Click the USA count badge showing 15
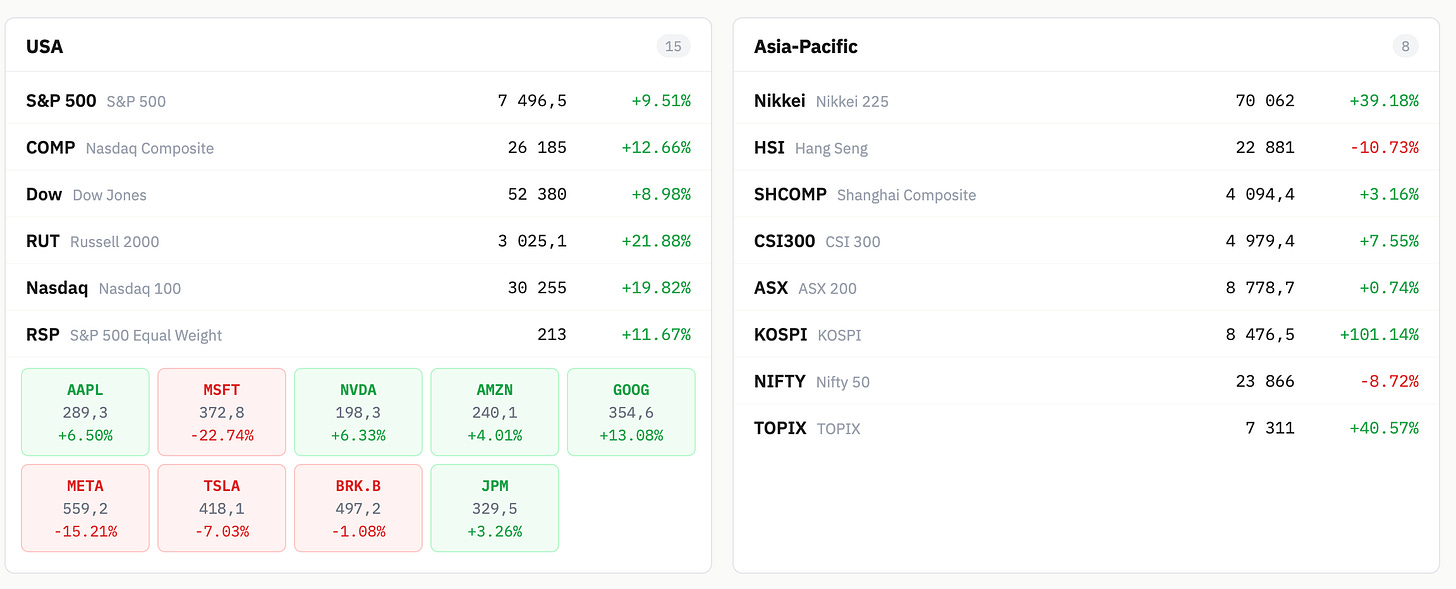 pyautogui.click(x=673, y=46)
